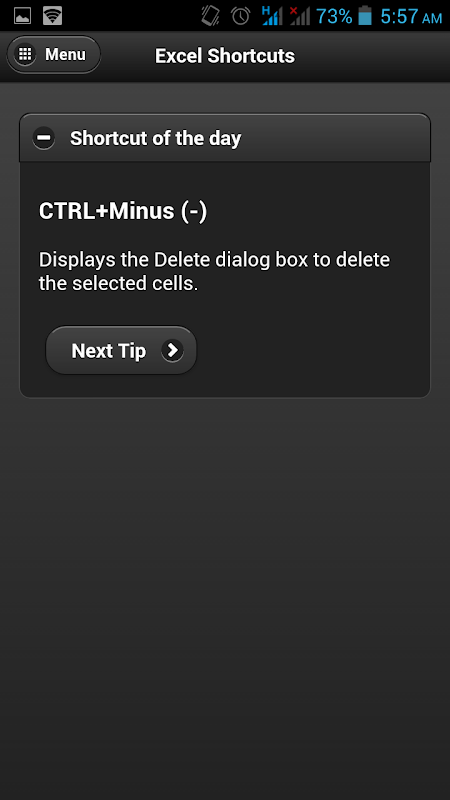The image size is (450, 800).
Task: Tap the vibrate mode status icon
Action: click(x=210, y=16)
